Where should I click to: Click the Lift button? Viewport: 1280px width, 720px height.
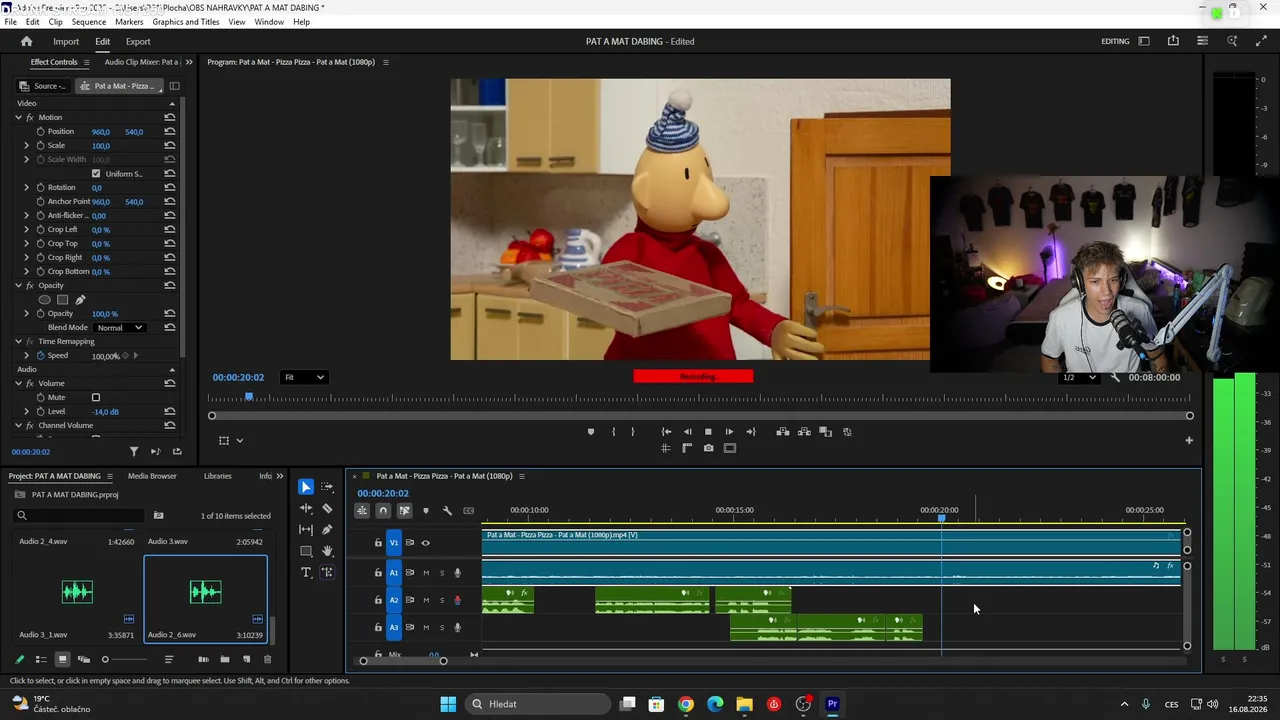pos(783,432)
